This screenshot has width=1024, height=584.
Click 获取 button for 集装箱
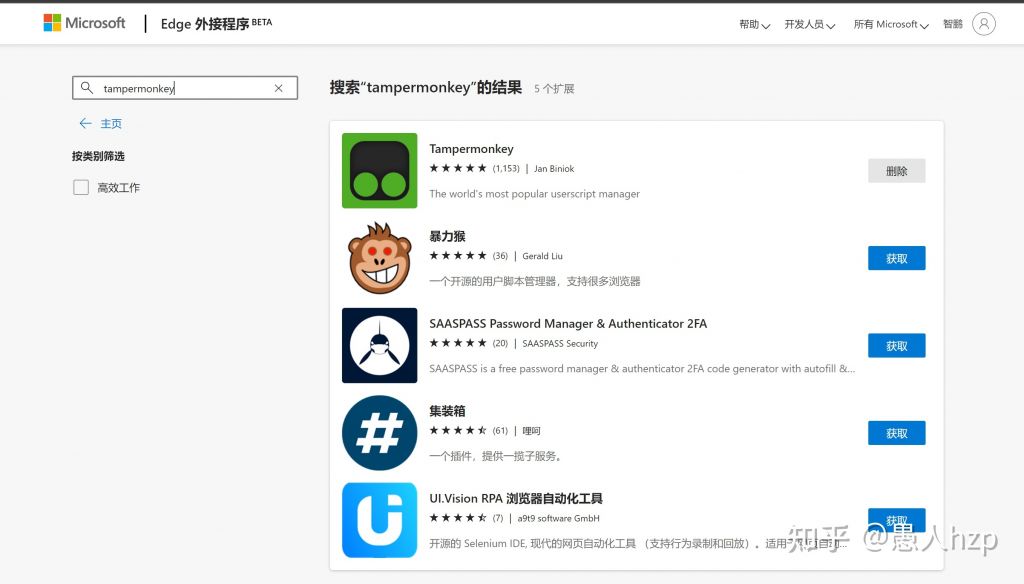(896, 433)
